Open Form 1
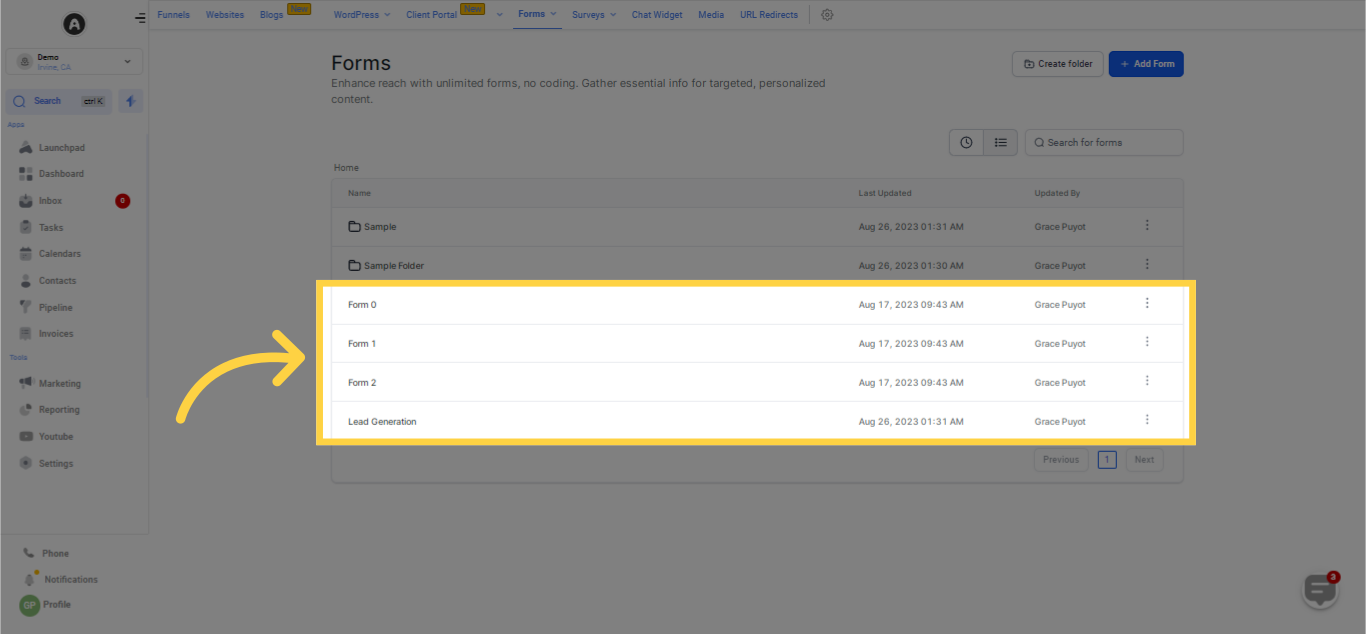The width and height of the screenshot is (1366, 634). (x=362, y=344)
